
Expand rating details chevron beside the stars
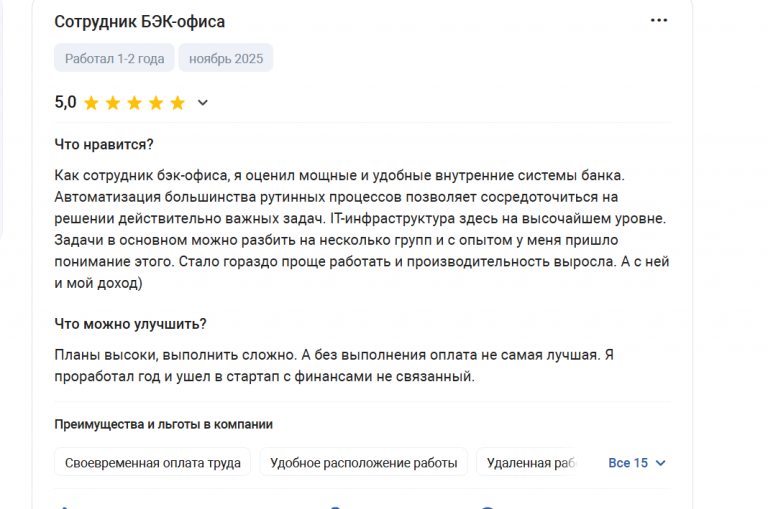pos(202,103)
